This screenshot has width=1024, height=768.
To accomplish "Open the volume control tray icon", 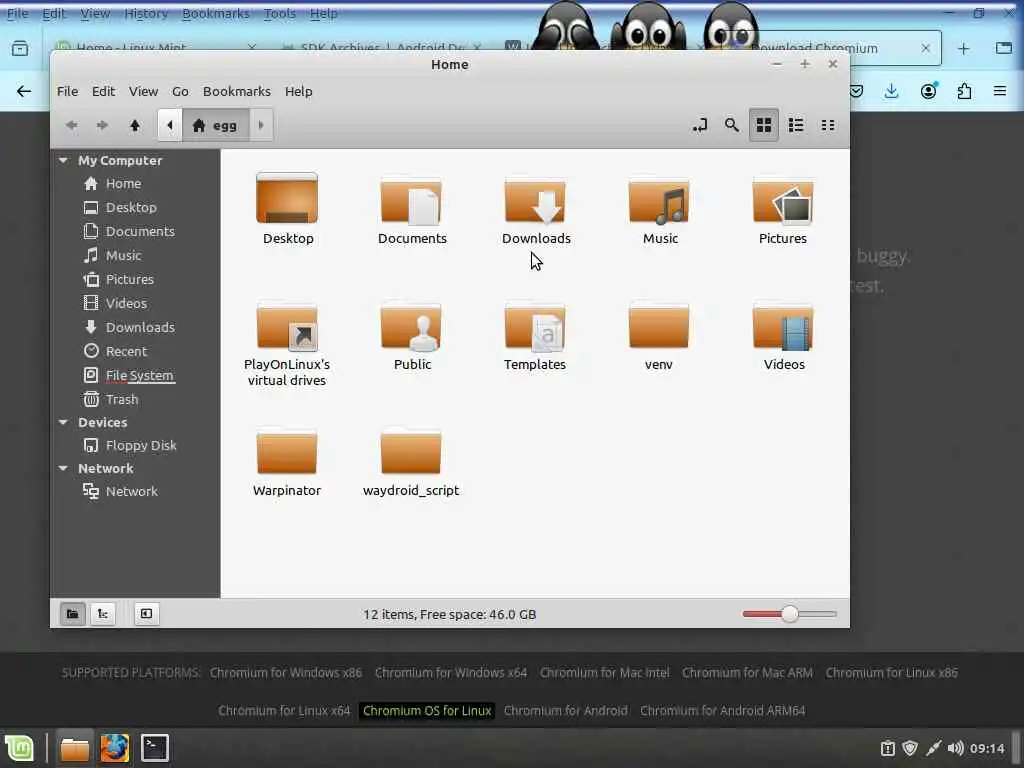I will point(955,748).
